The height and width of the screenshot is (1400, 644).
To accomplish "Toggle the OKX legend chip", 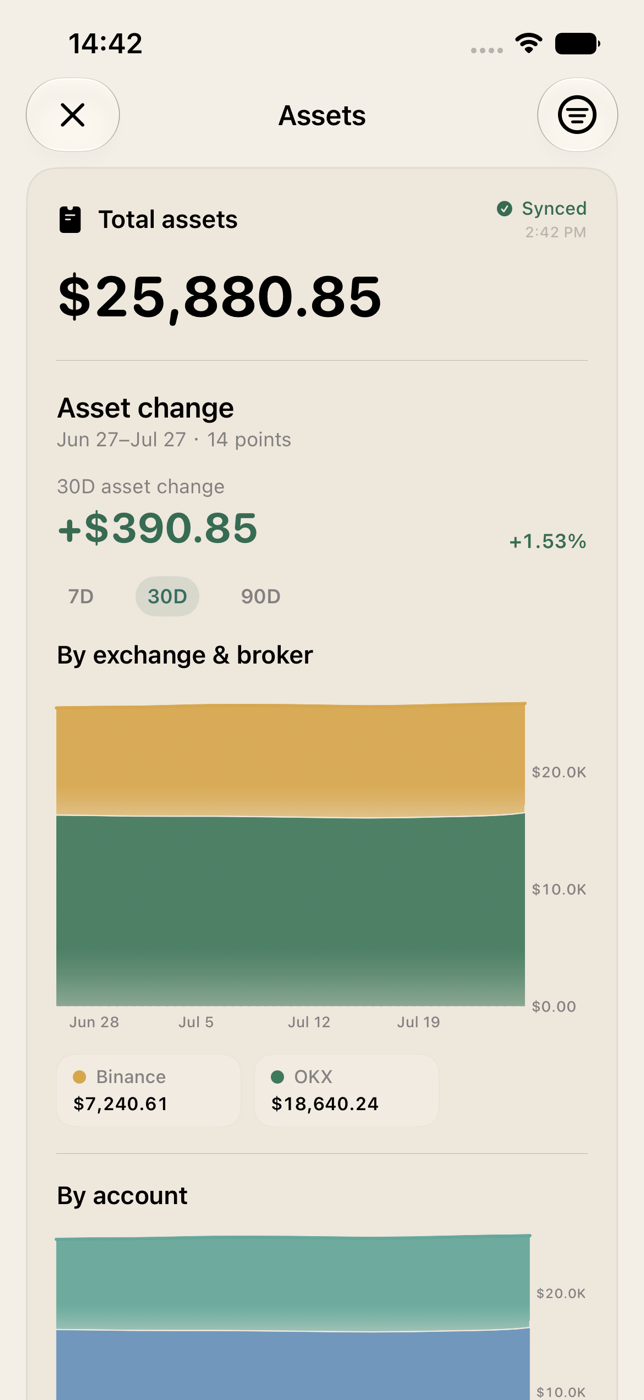I will [x=347, y=1090].
